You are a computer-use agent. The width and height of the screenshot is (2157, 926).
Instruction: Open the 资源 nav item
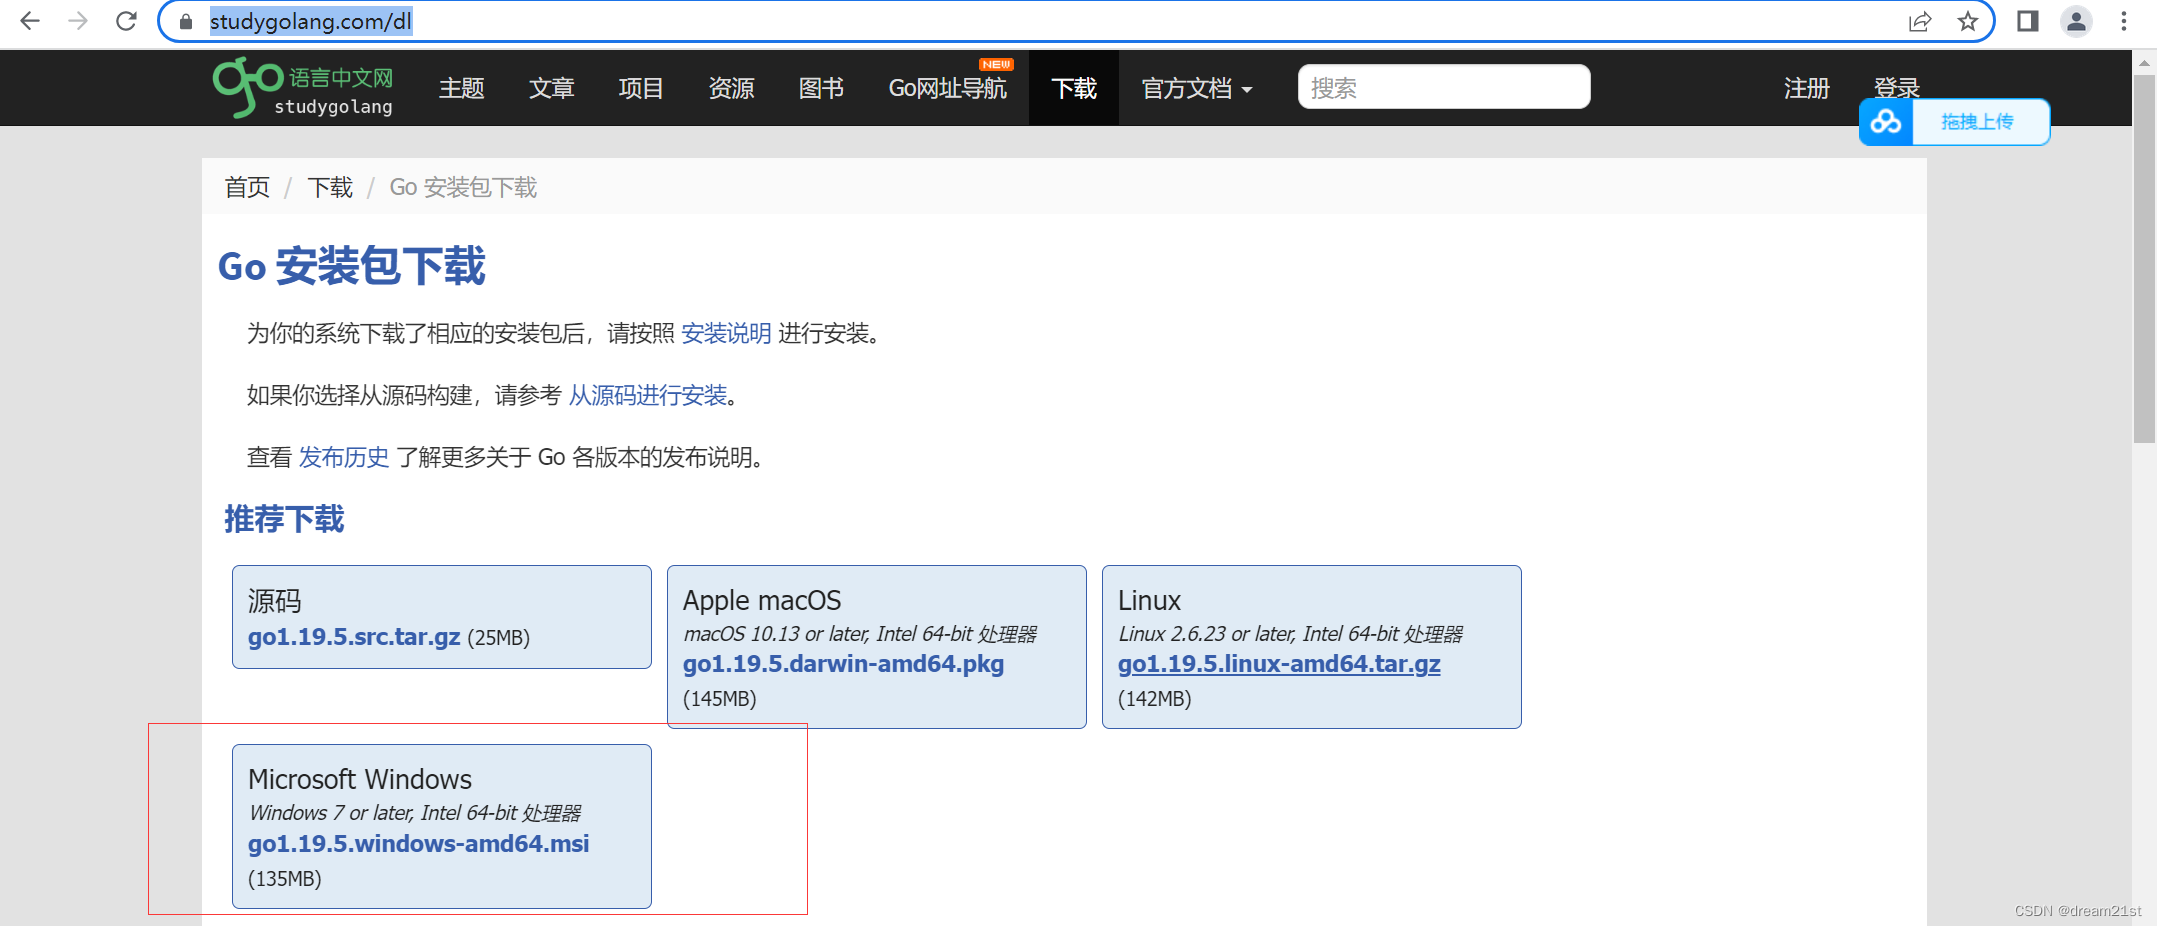[x=731, y=88]
